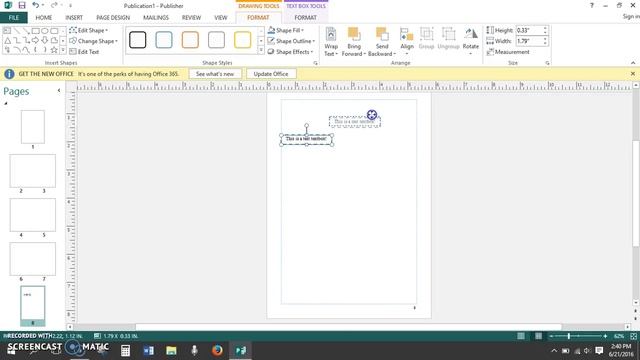This screenshot has height=360, width=640.
Task: Select the oval shape in Insert Shapes
Action: coord(45,31)
